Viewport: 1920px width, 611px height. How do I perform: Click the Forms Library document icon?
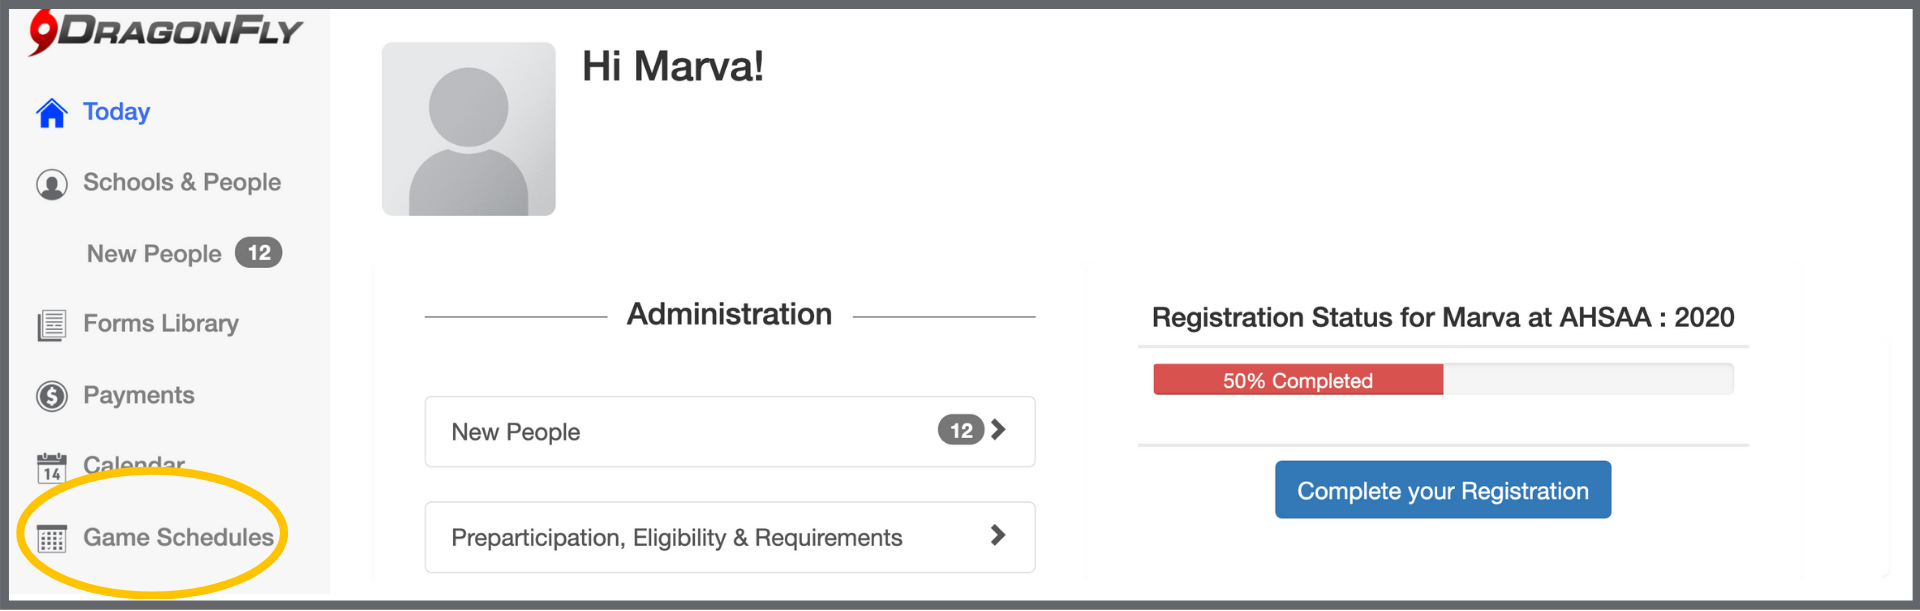pyautogui.click(x=52, y=325)
